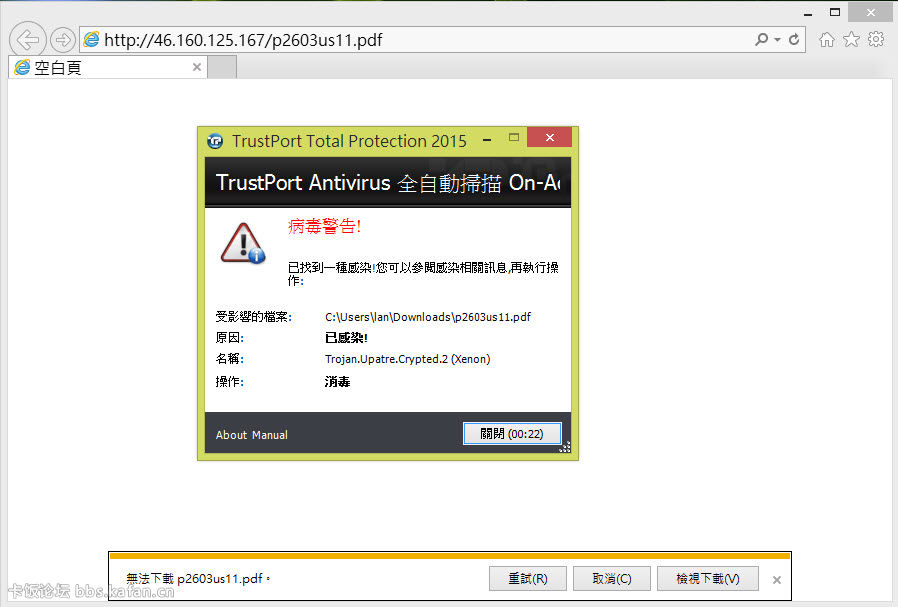Click the 重試(R) retry download button
This screenshot has height=607, width=898.
528,579
